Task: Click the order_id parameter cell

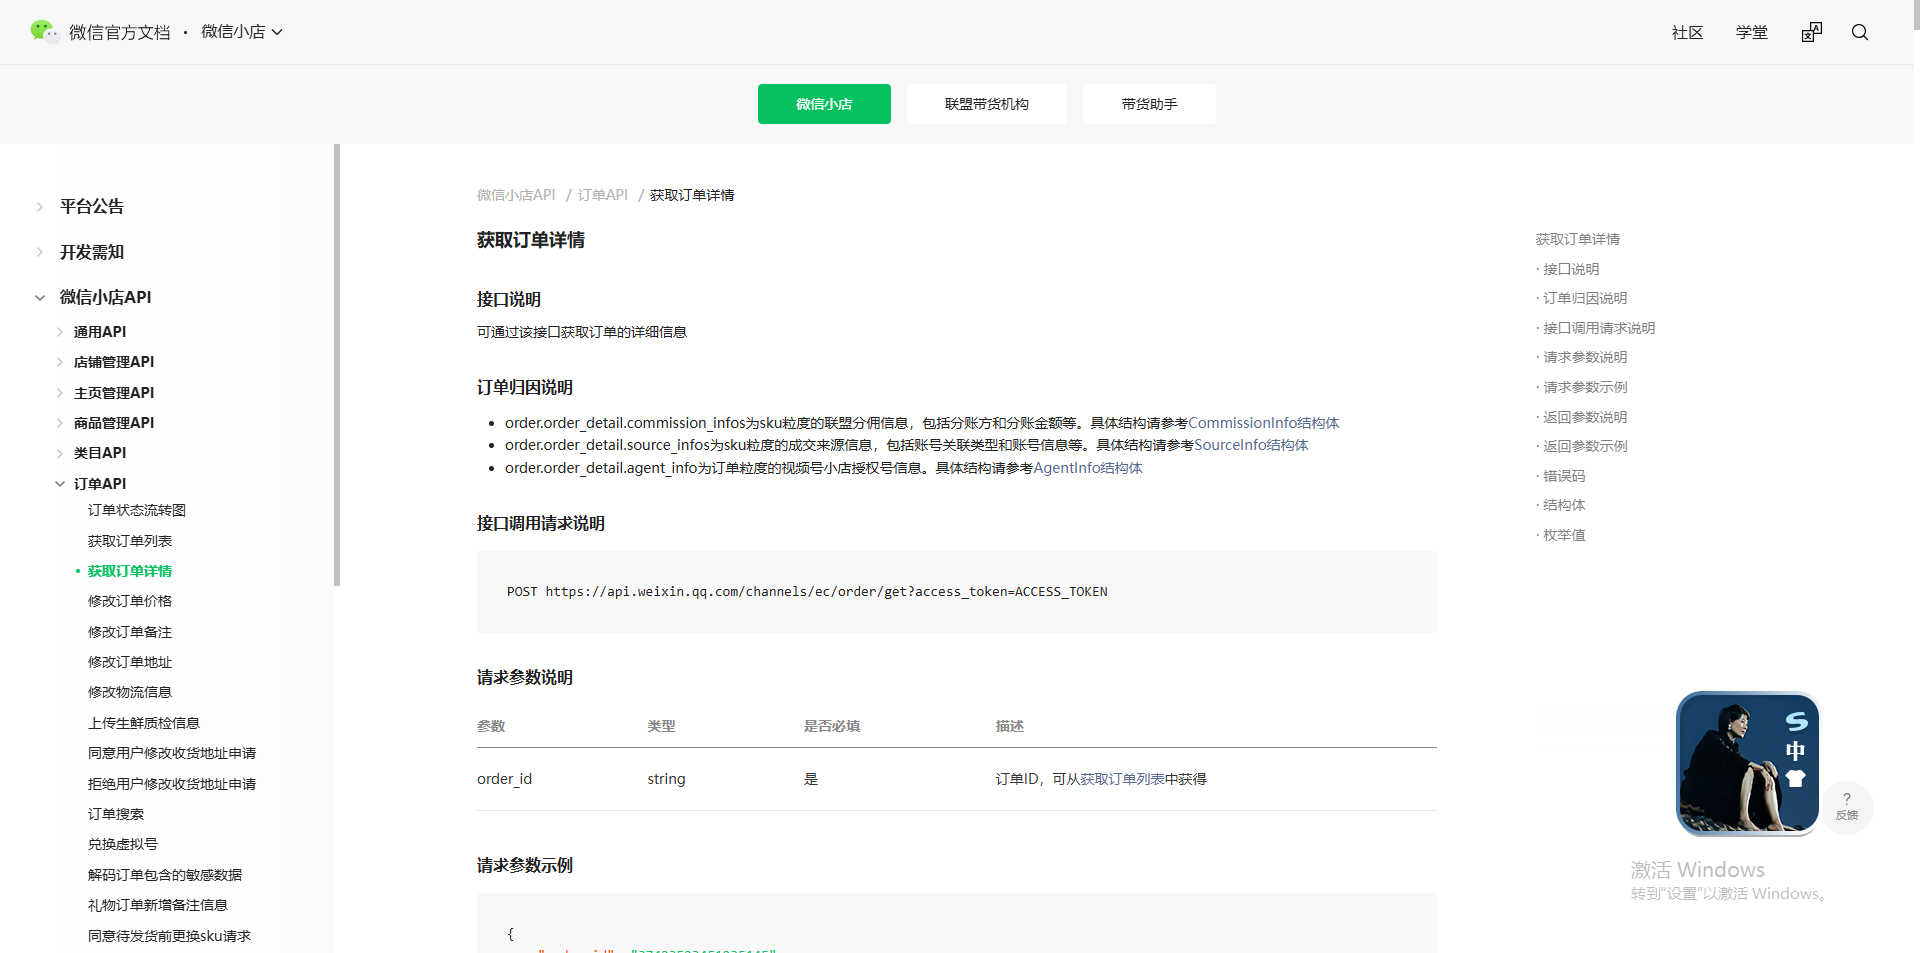Action: click(x=504, y=779)
